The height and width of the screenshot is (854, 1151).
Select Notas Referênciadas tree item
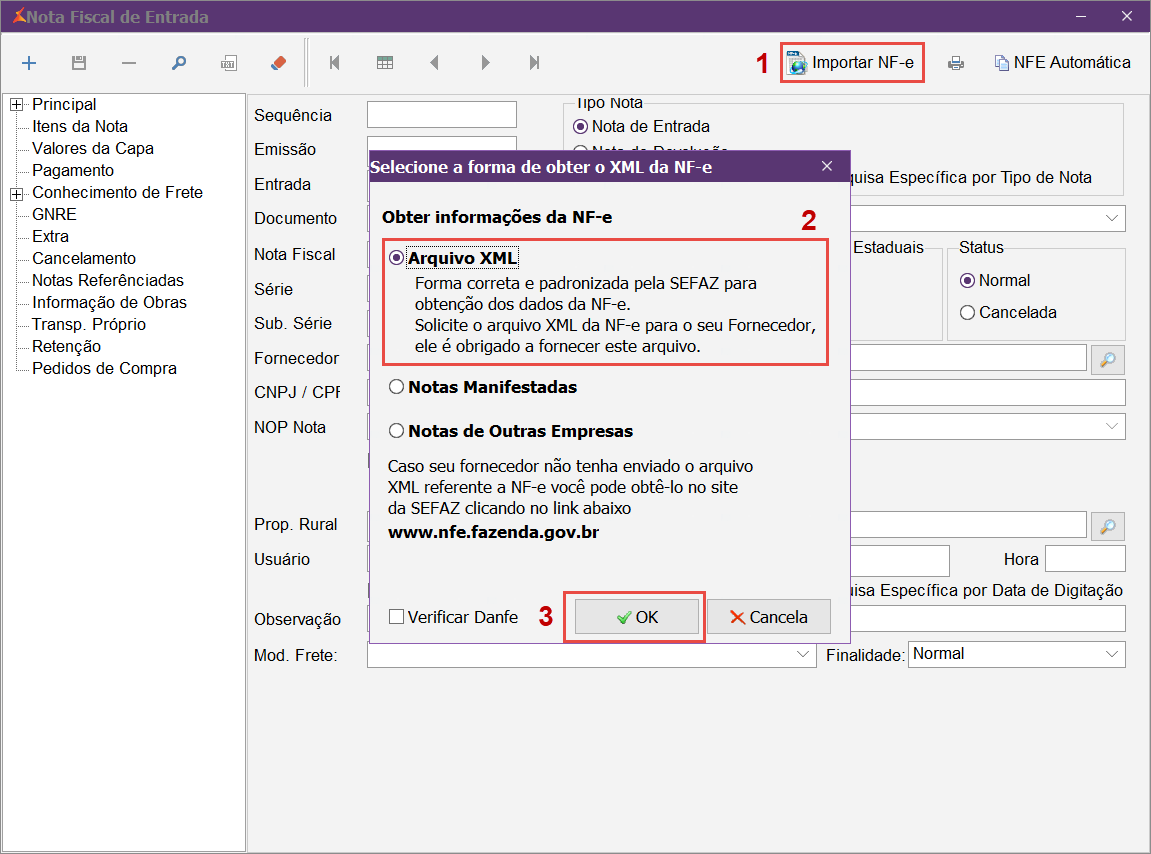[x=108, y=281]
